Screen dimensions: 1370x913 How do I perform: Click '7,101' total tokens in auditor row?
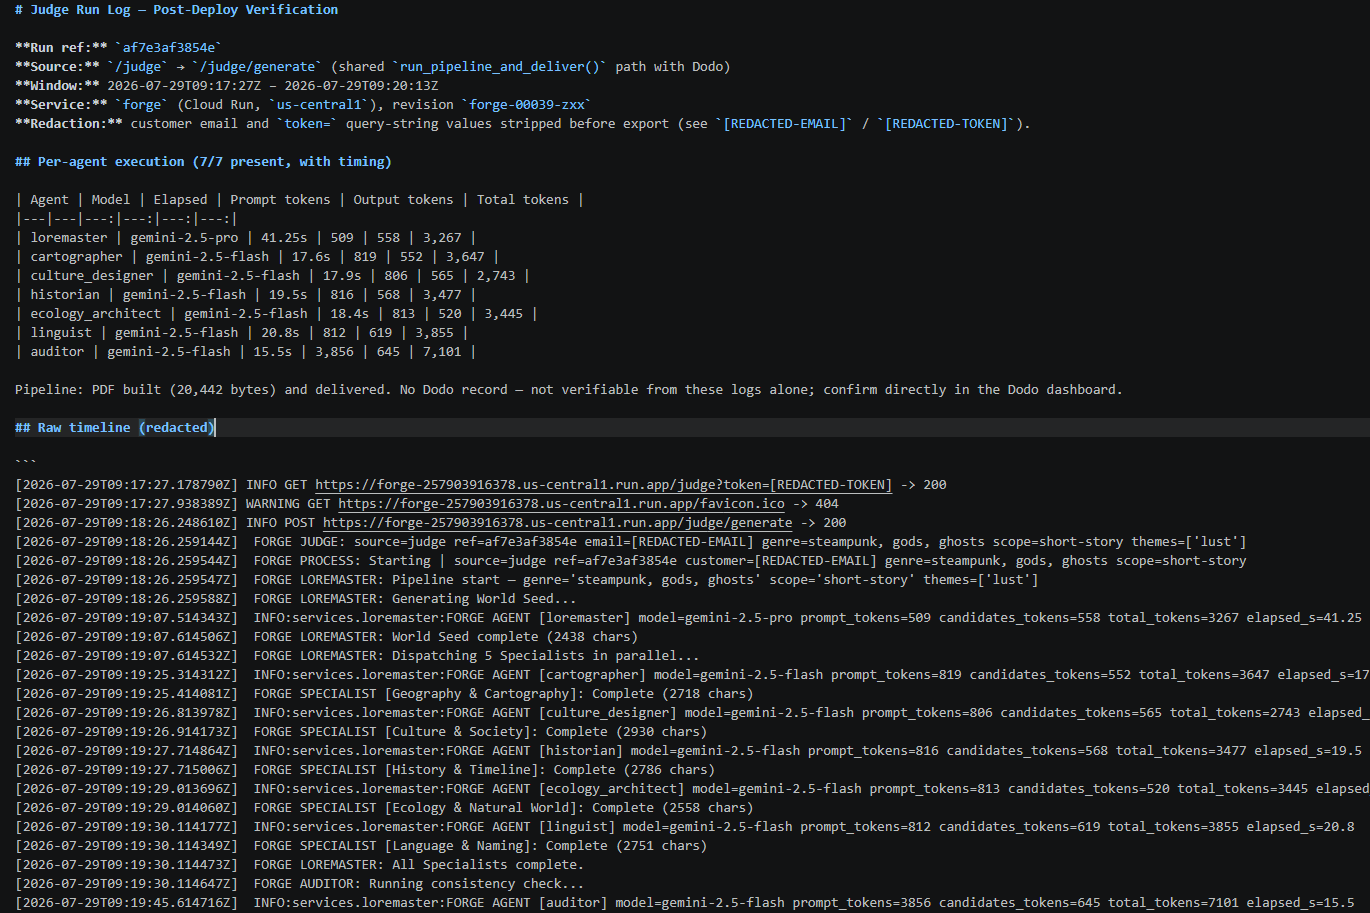(x=442, y=352)
